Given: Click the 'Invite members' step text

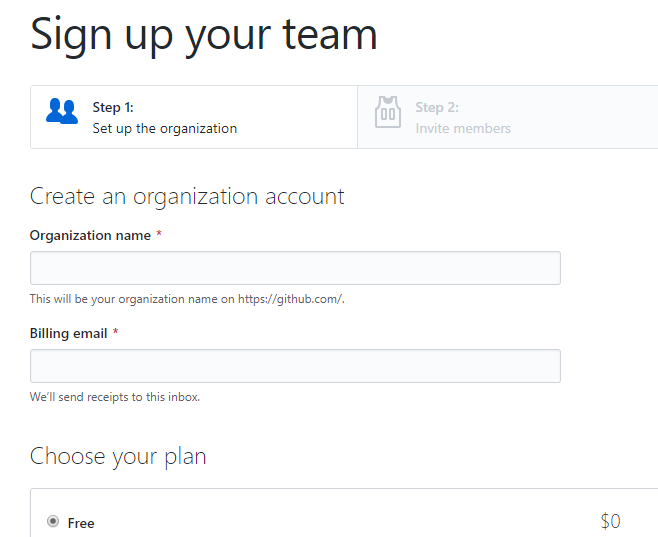Looking at the screenshot, I should 463,128.
